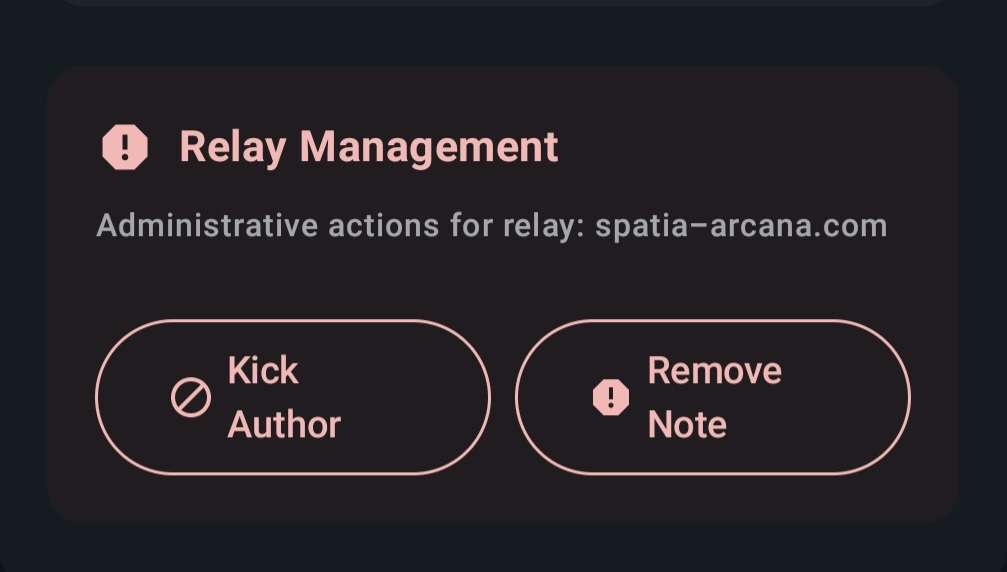Click the circle-slash ban icon in Kick Author
Viewport: 1007px width, 572px height.
(x=190, y=398)
